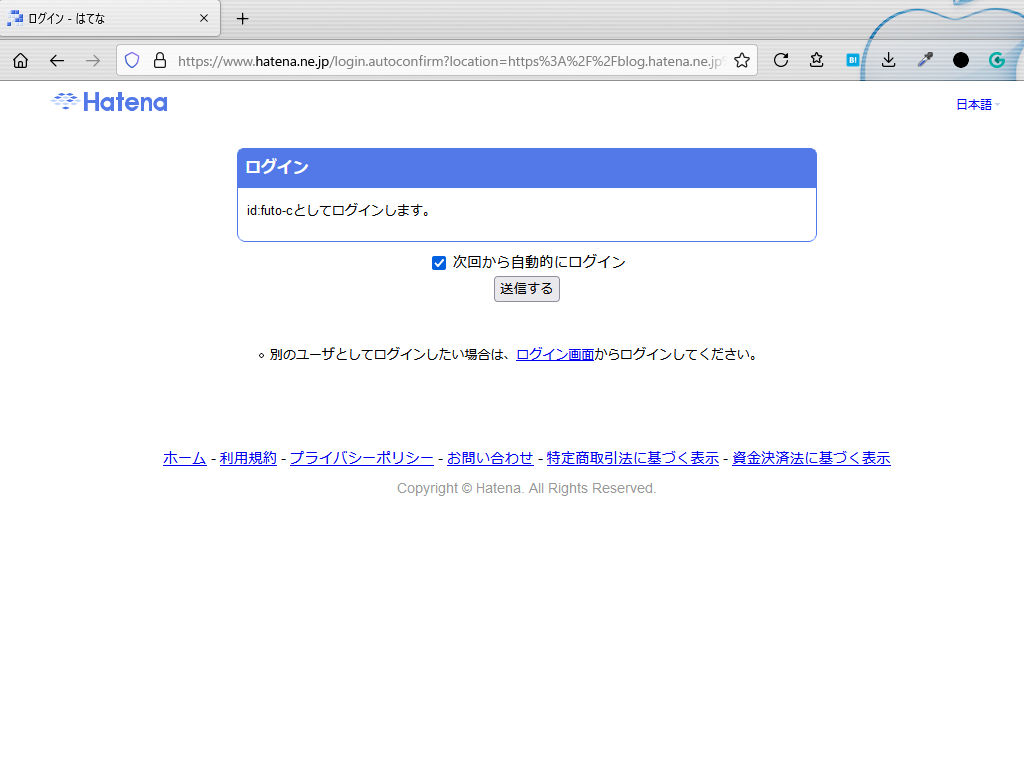Open 資金決済法に基づく表示 link
This screenshot has height=768, width=1024.
811,458
